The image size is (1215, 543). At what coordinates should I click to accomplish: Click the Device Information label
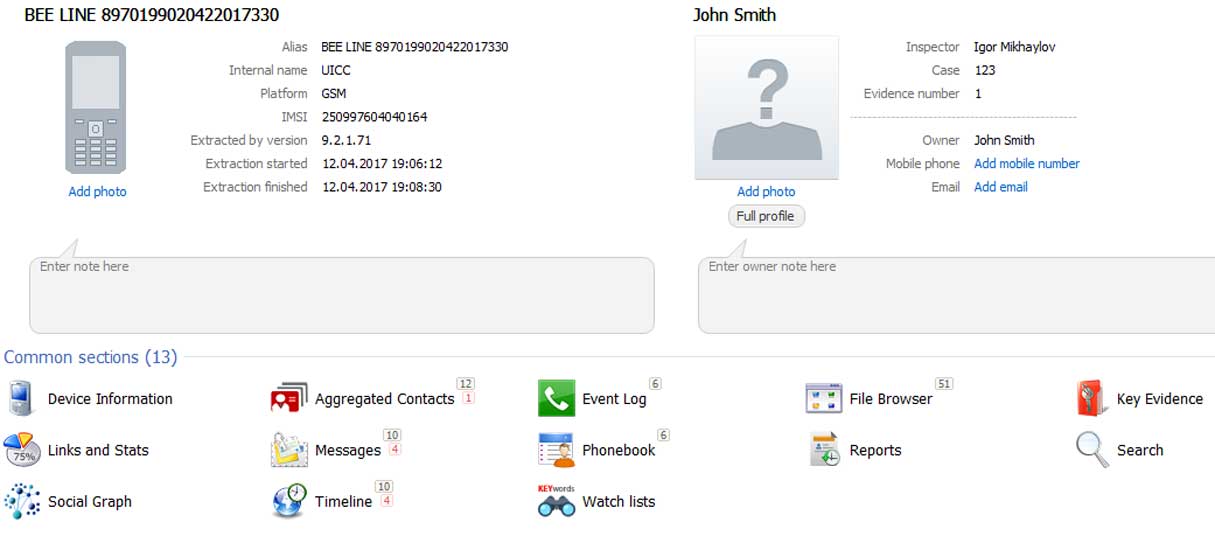(x=110, y=399)
